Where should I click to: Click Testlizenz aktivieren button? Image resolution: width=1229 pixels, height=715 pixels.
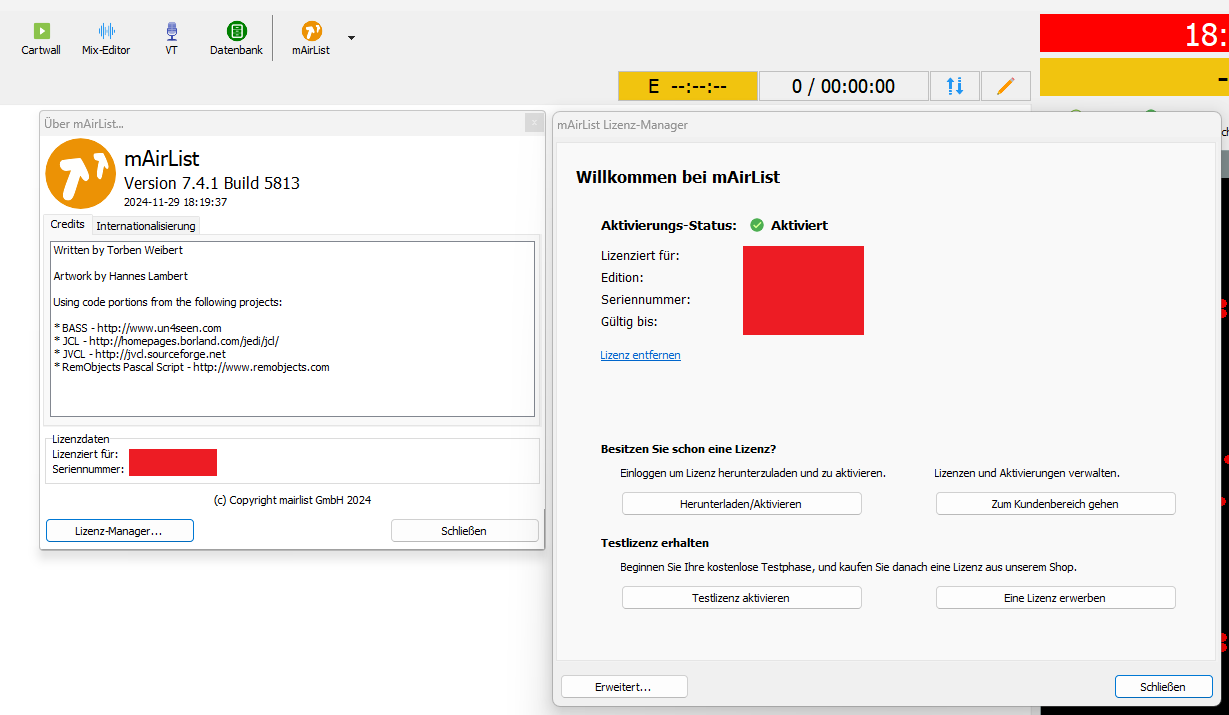[741, 598]
